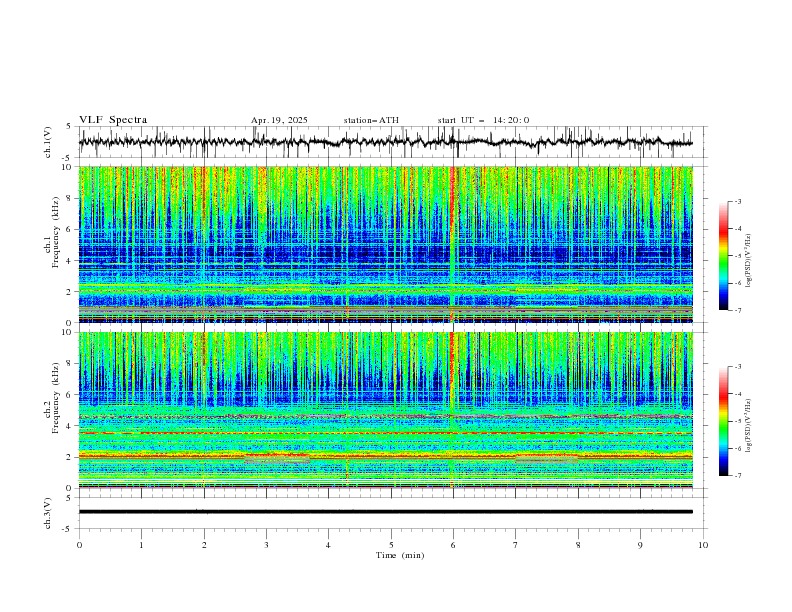792x612 pixels.
Task: Click the date 'Apr. 19, 2025'
Action: [x=279, y=120]
